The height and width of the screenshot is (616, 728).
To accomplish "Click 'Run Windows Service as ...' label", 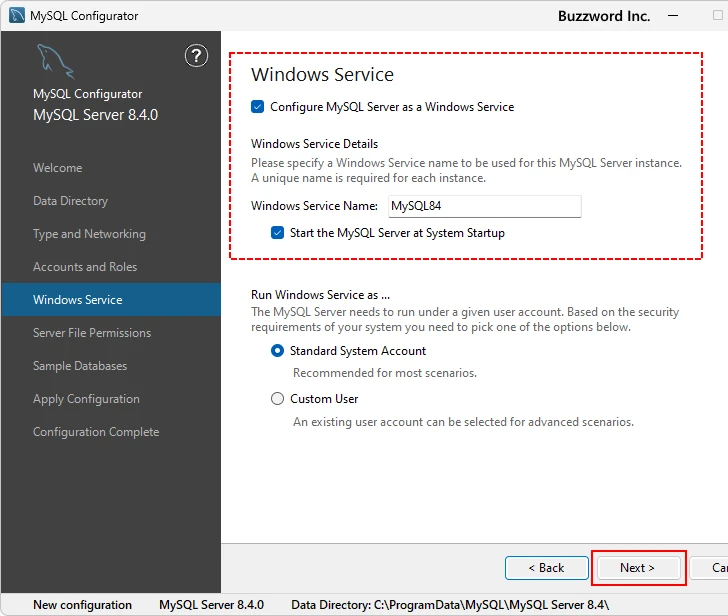I will [320, 295].
